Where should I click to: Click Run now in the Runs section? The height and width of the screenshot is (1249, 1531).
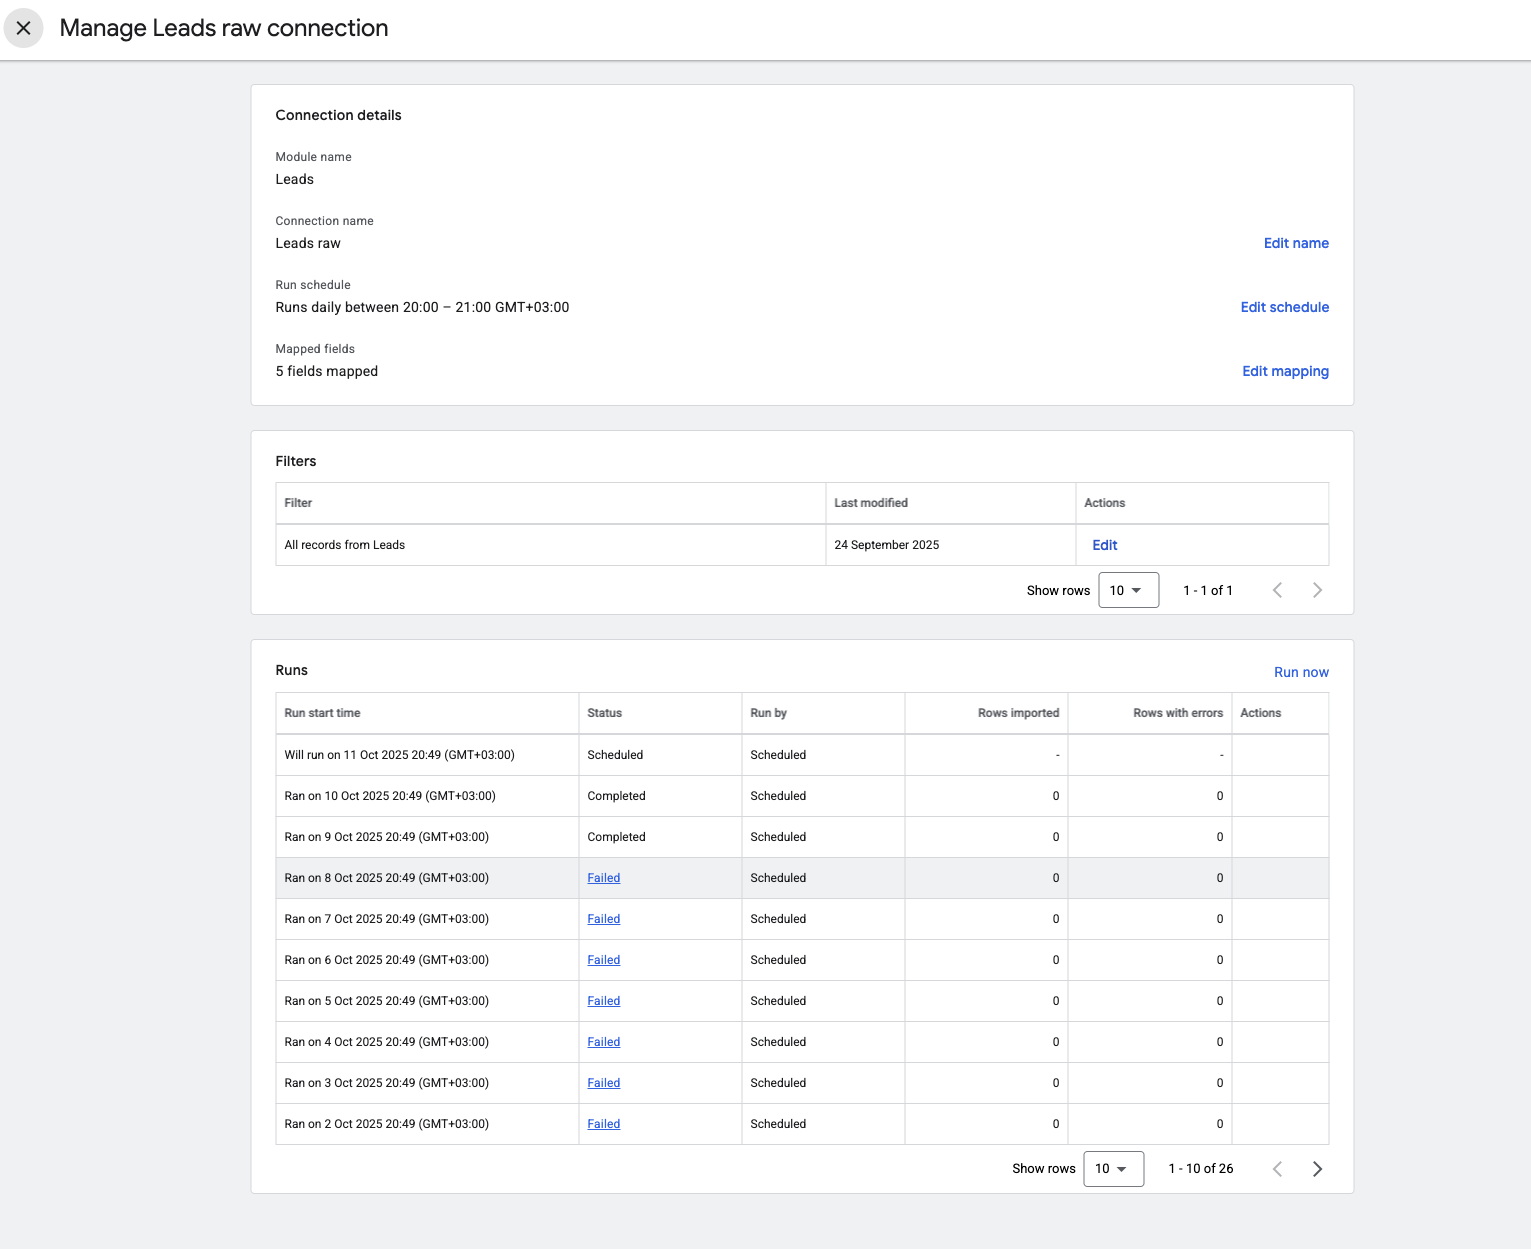(x=1300, y=672)
